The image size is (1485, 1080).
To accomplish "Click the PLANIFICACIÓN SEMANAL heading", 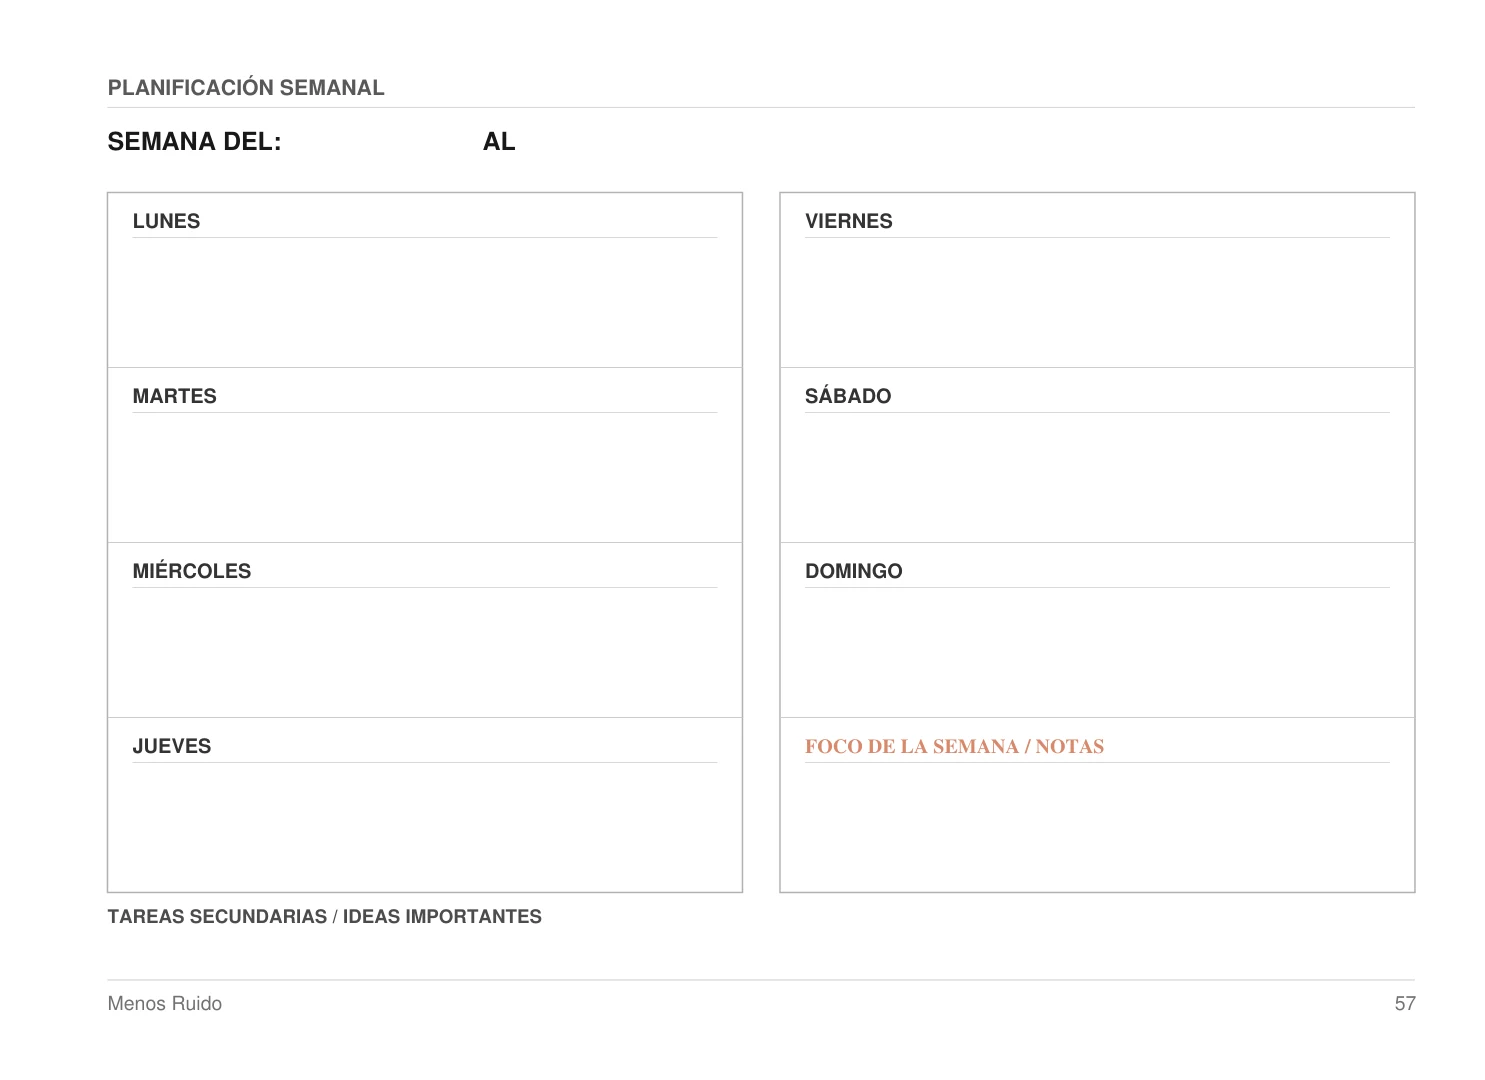I will 246,87.
